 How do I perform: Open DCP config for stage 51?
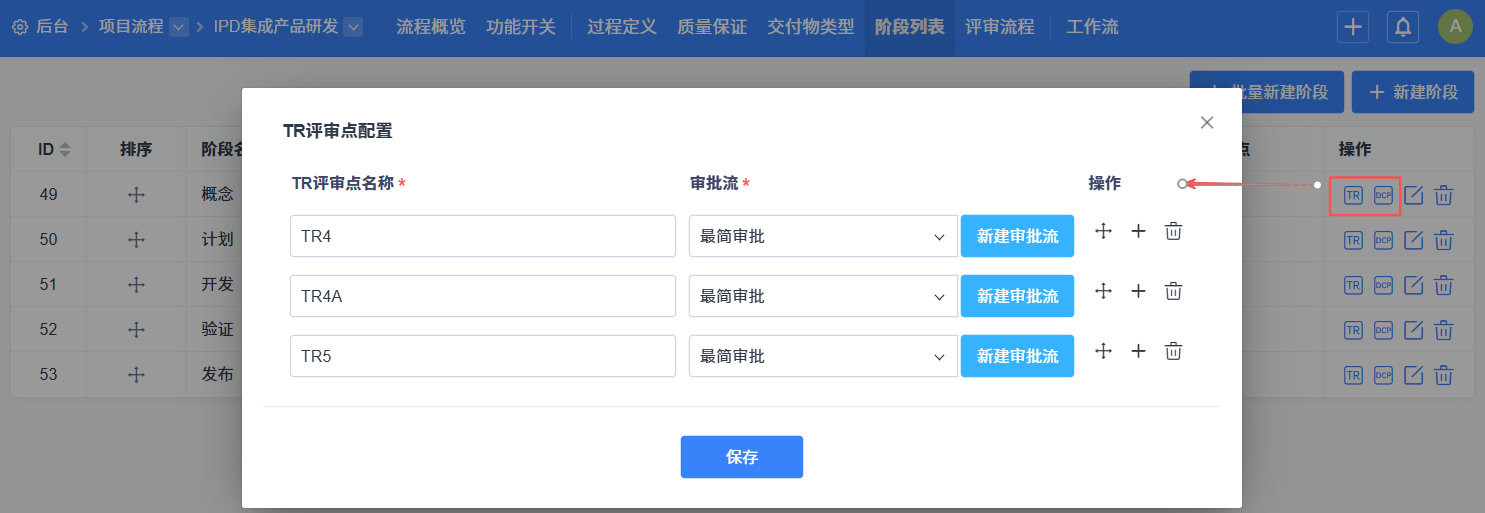1383,285
